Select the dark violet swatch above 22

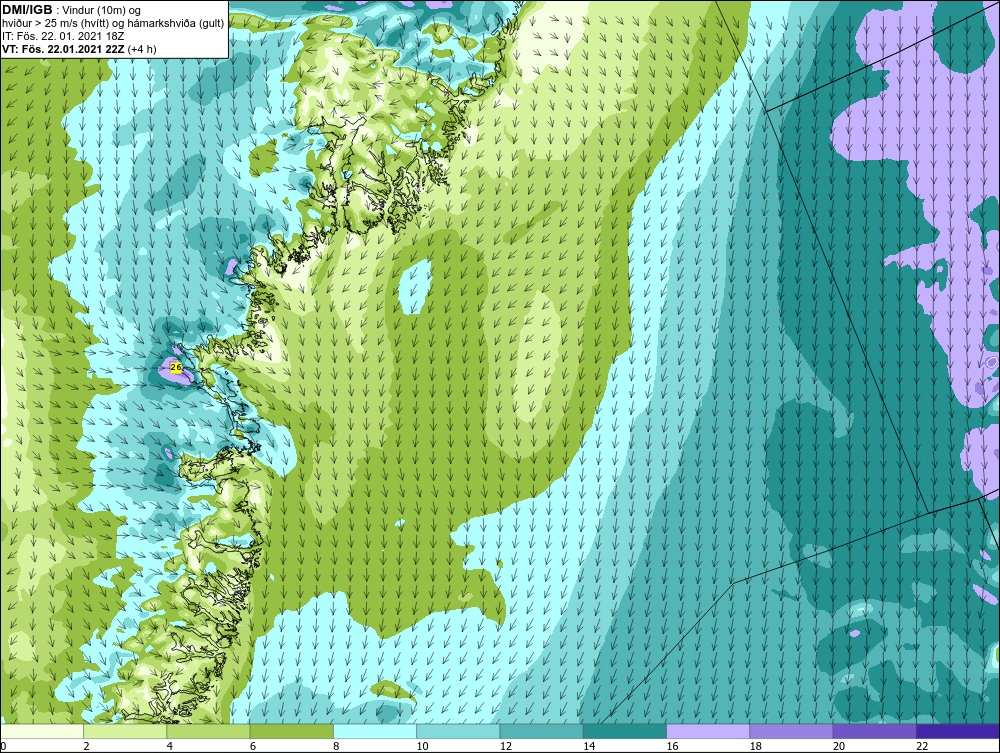click(957, 731)
